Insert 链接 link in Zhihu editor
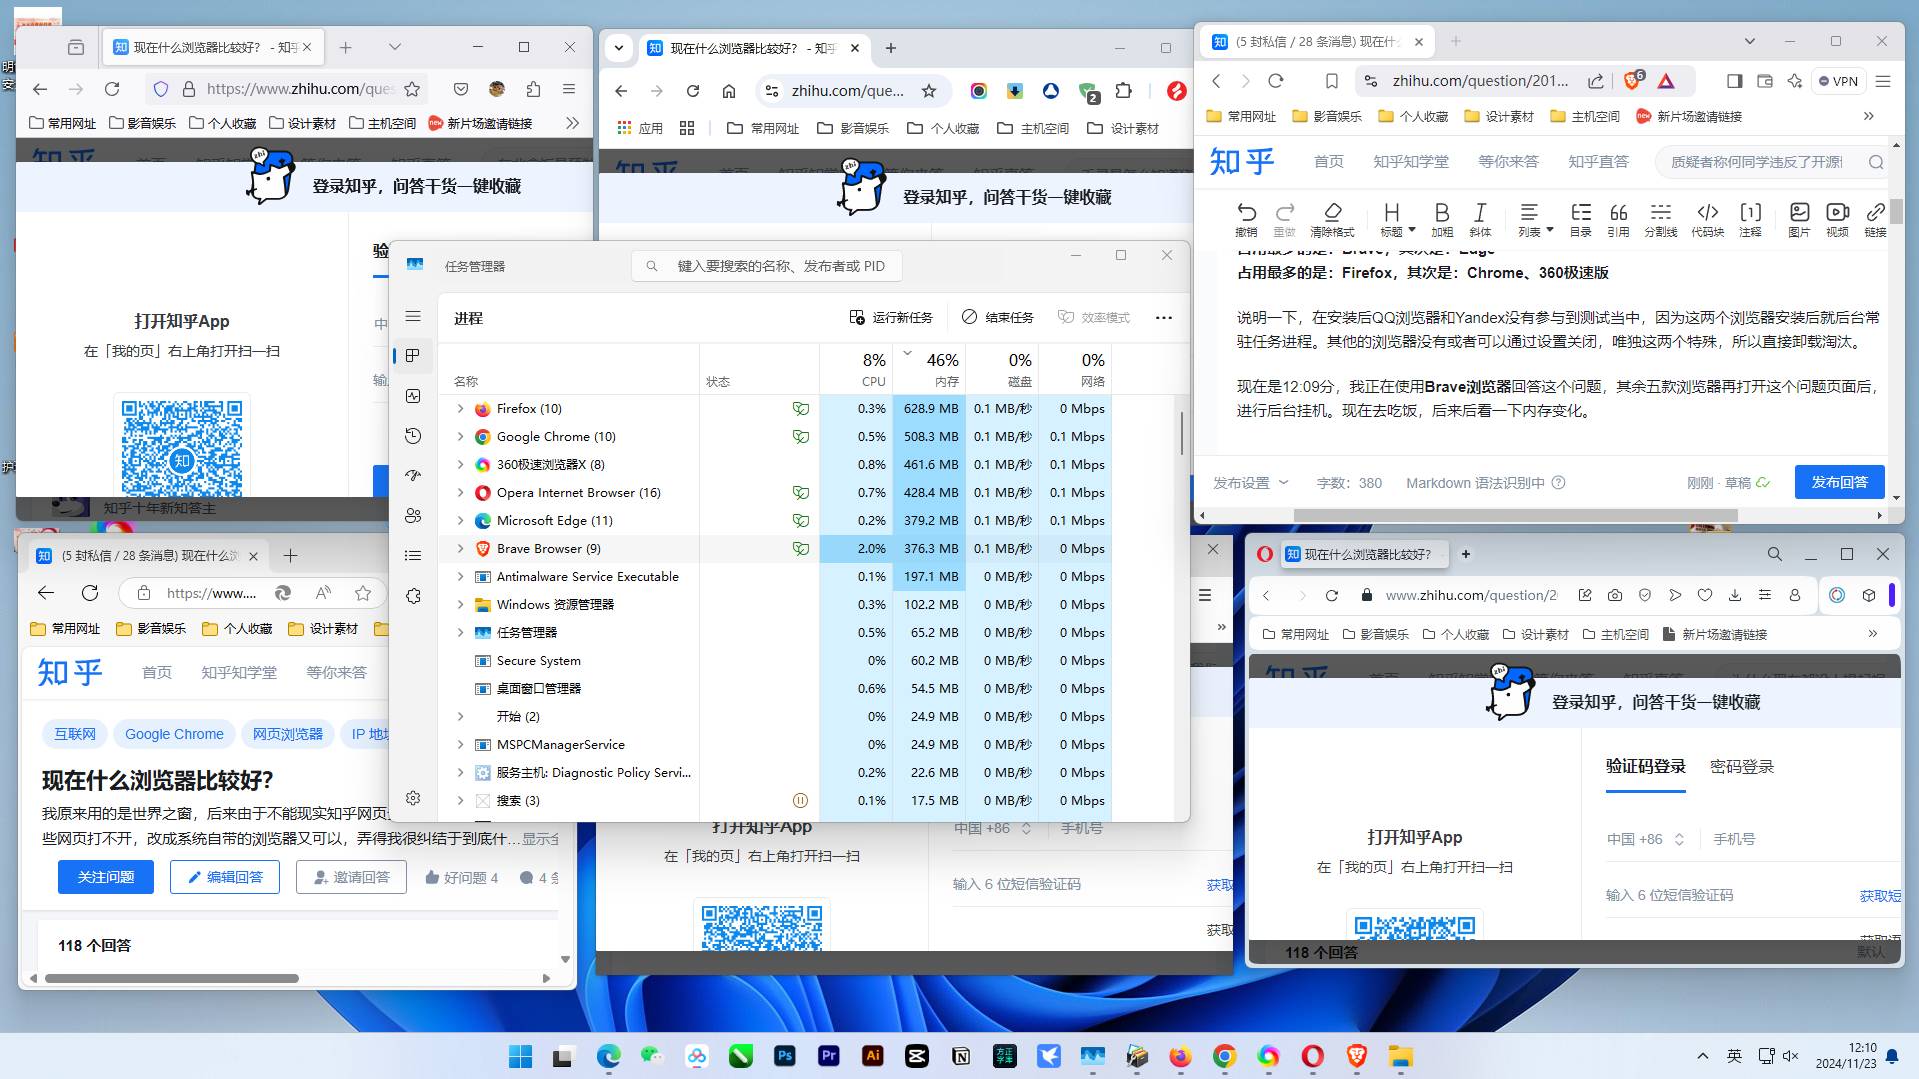 tap(1875, 219)
